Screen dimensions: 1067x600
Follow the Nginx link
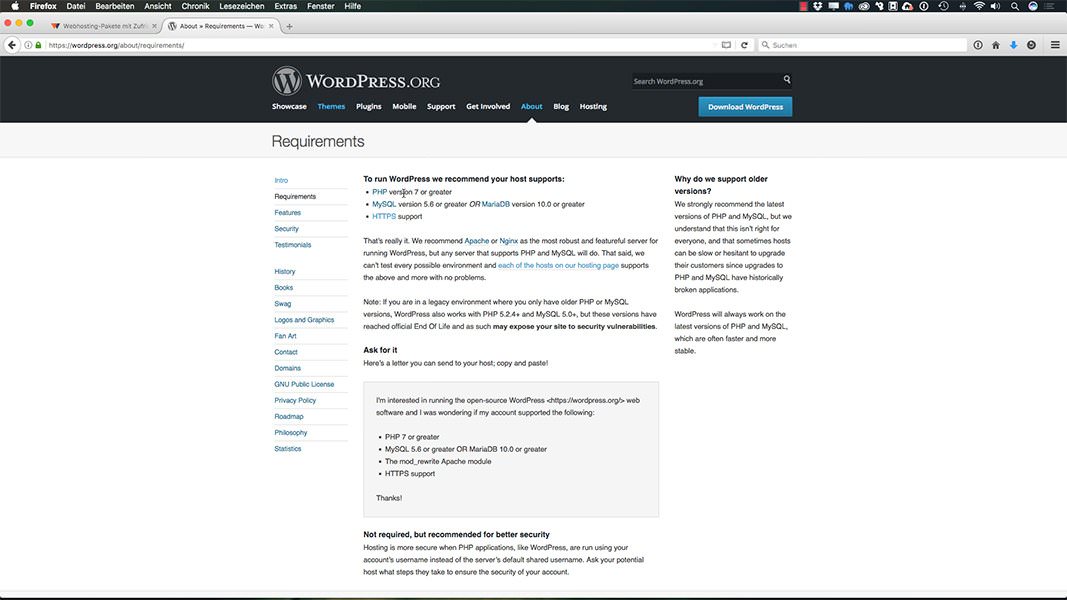point(508,241)
